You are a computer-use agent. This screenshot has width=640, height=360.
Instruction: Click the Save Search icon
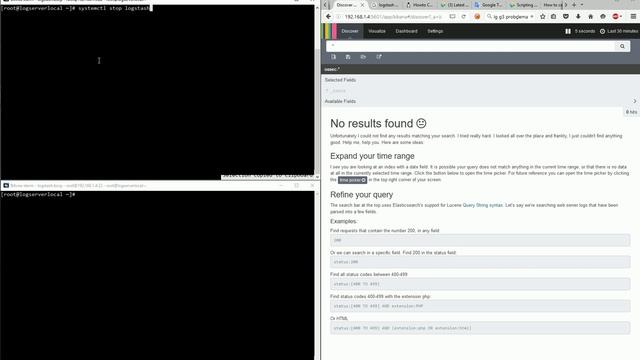point(348,57)
